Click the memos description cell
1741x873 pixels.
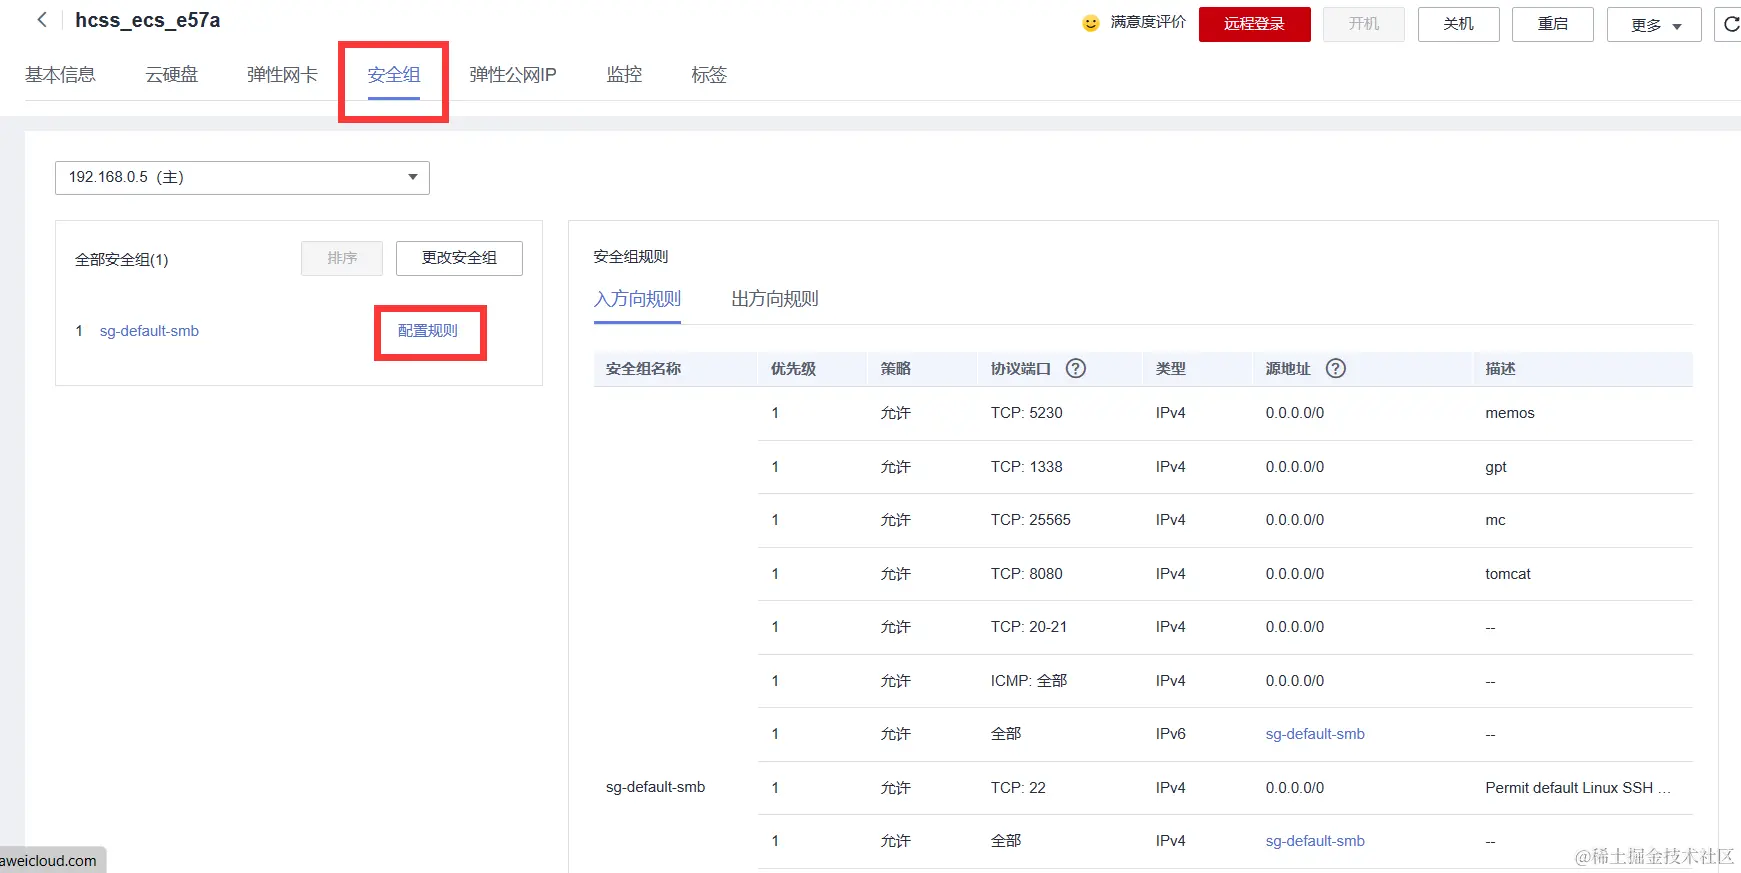click(x=1510, y=413)
